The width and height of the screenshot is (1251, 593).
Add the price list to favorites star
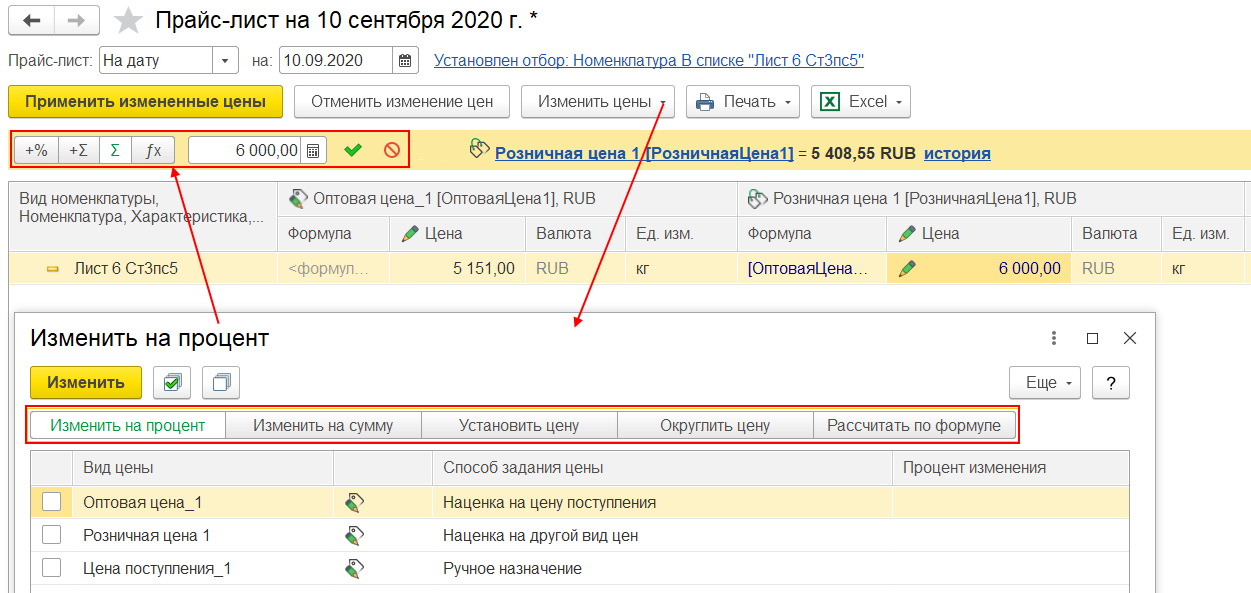(x=128, y=20)
